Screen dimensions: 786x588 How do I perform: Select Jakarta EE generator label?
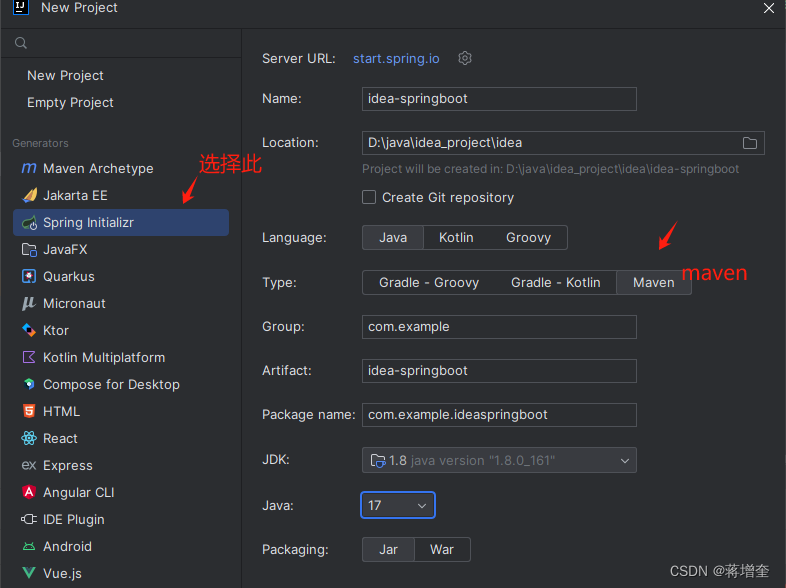point(75,195)
